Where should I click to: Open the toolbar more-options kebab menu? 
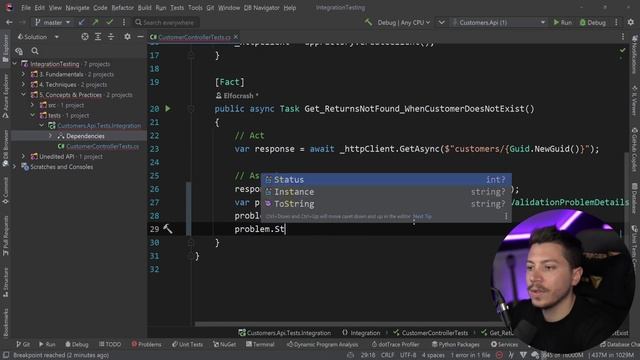124,22
